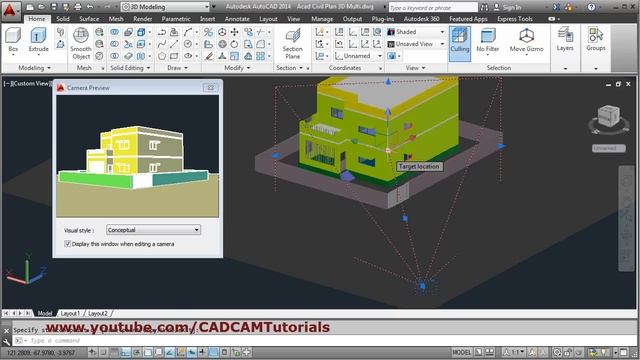Click the Array tool in Modify

click(261, 56)
